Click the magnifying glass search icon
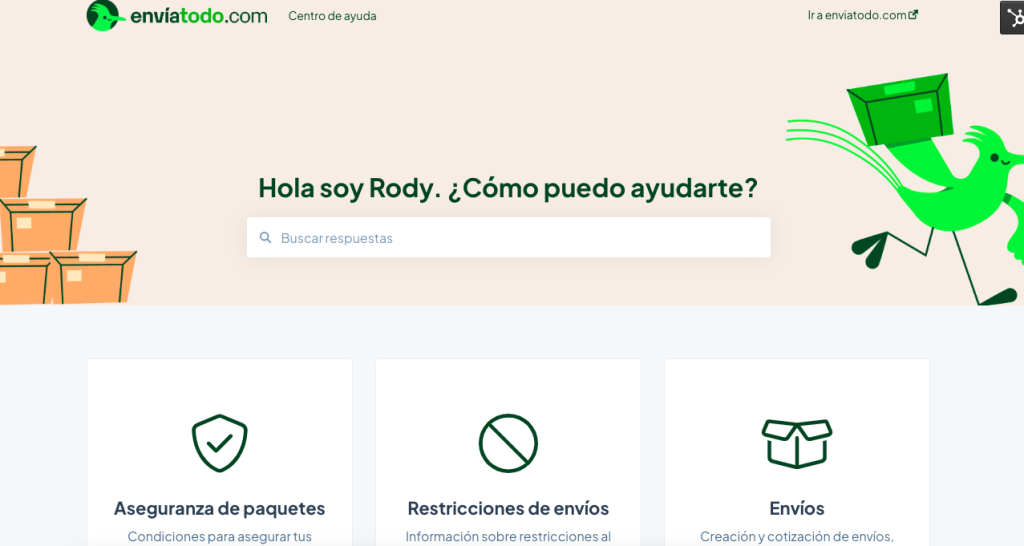This screenshot has width=1024, height=546. (266, 238)
